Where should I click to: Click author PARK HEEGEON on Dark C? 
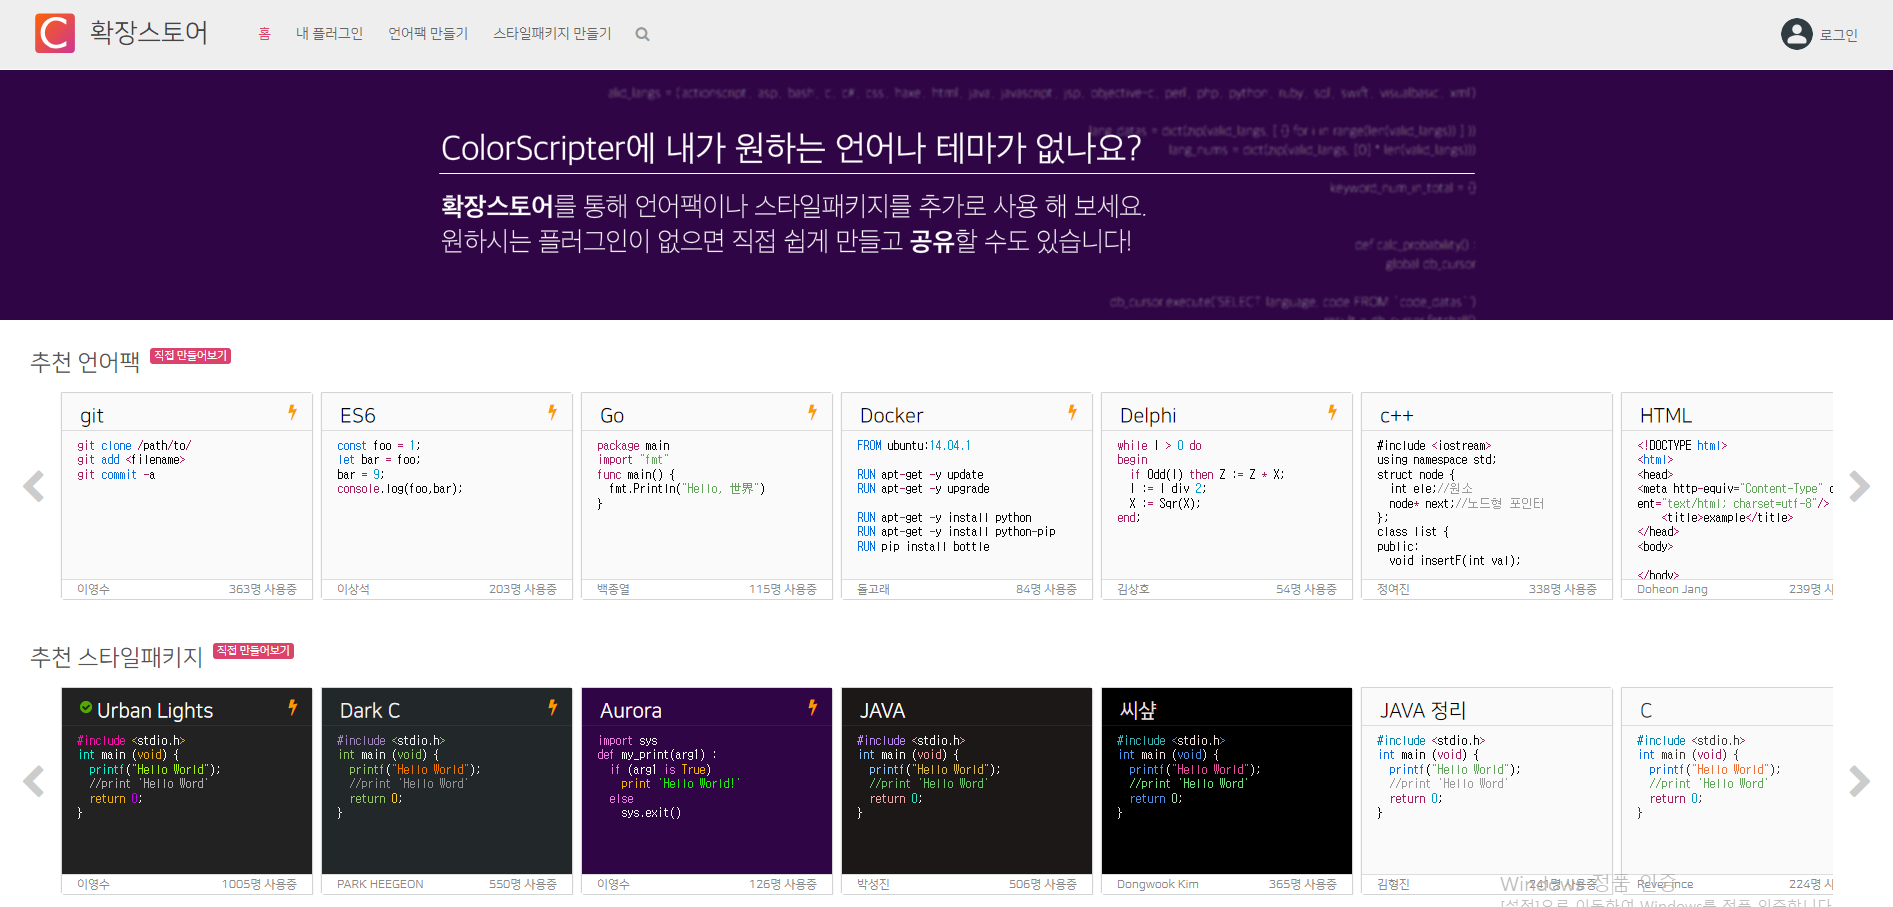380,884
